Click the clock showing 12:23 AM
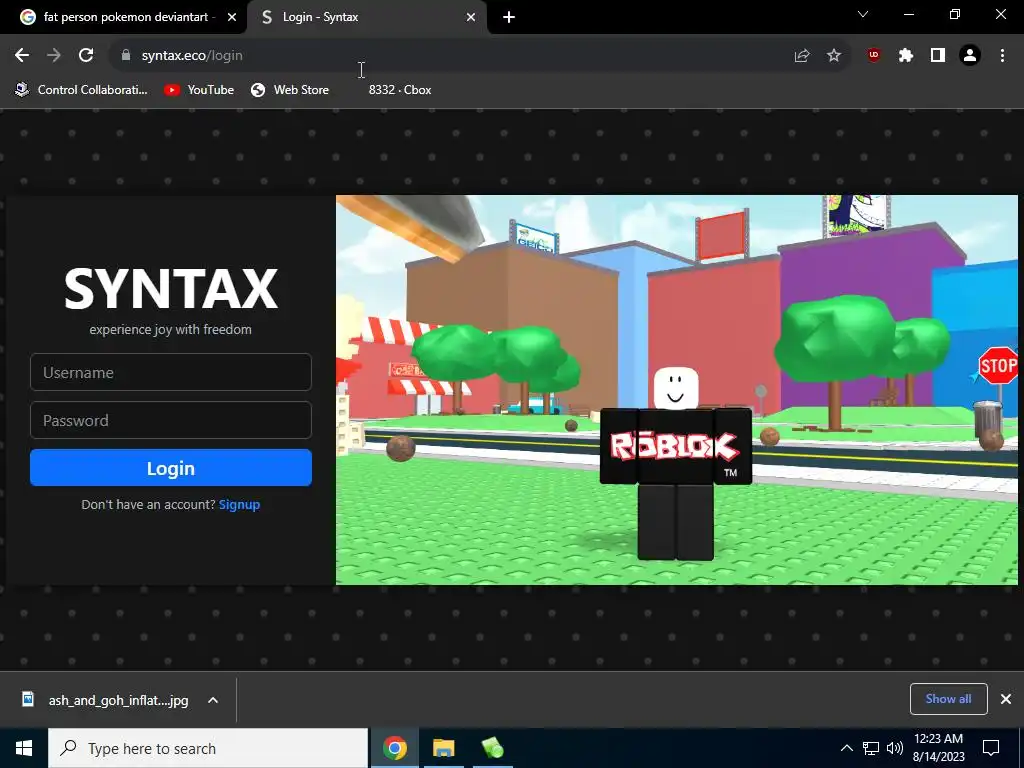Image resolution: width=1024 pixels, height=768 pixels. click(938, 748)
